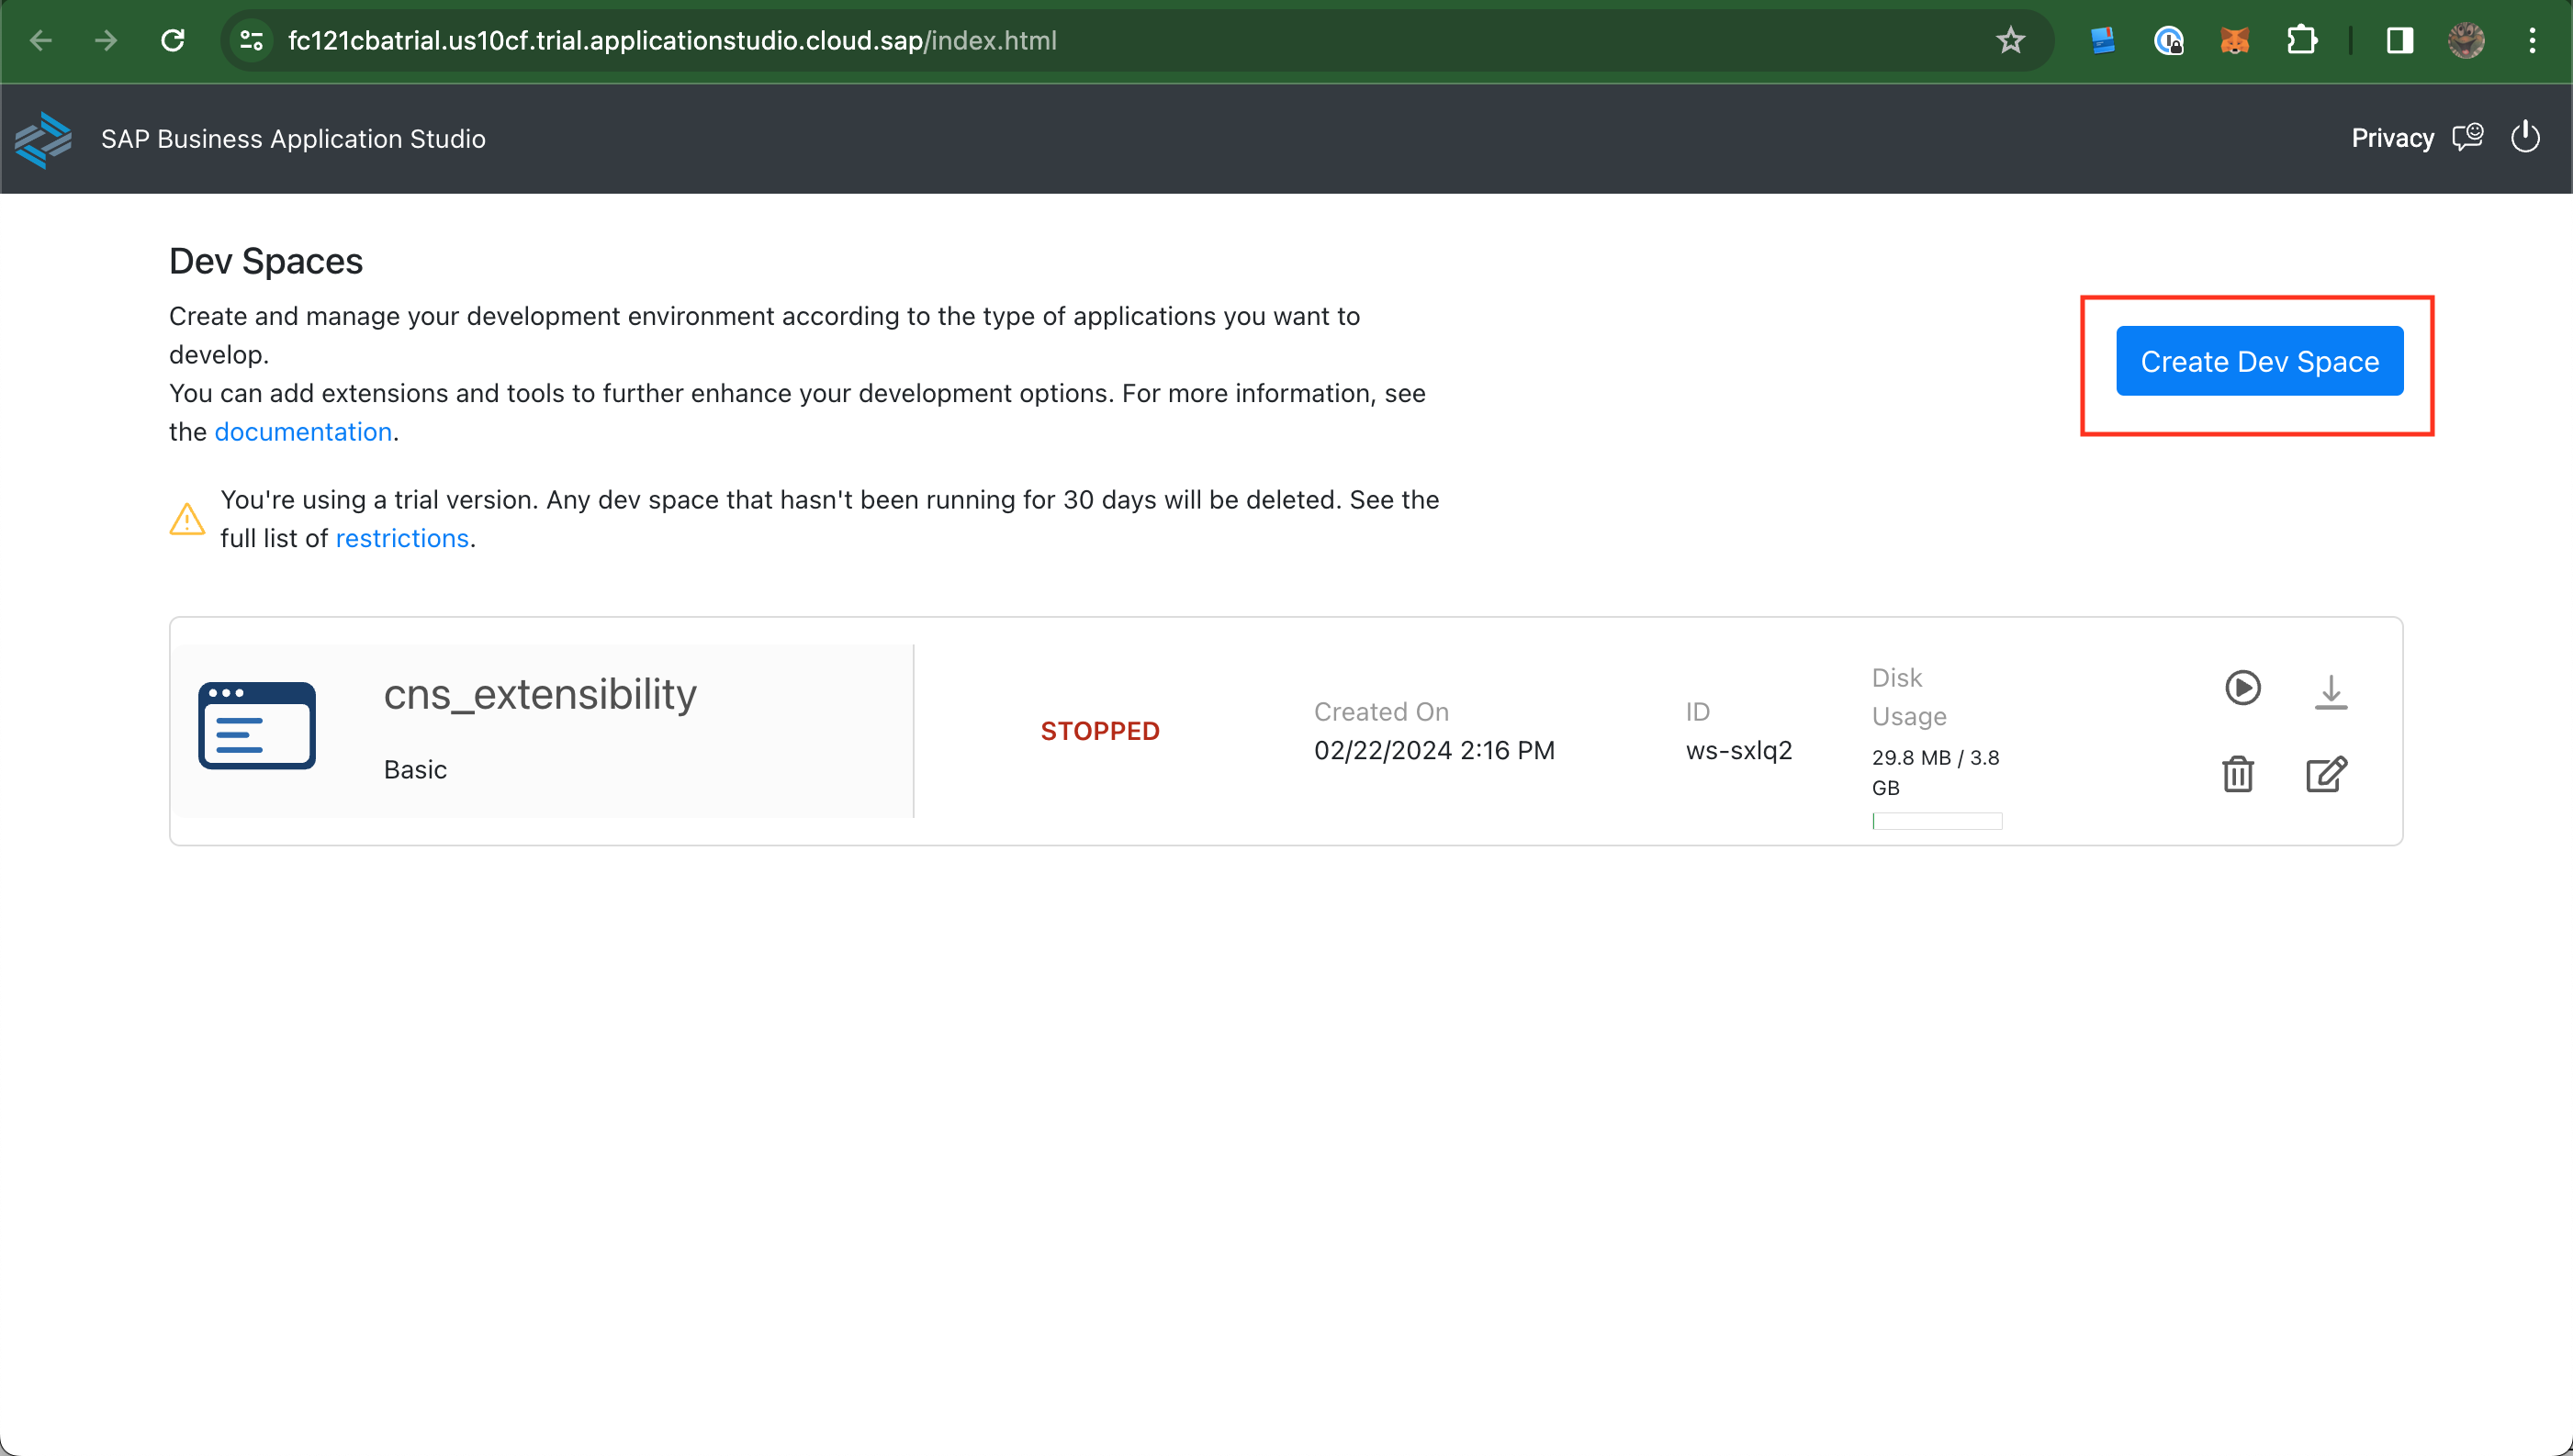
Task: Reload the browser page
Action: tap(173, 40)
